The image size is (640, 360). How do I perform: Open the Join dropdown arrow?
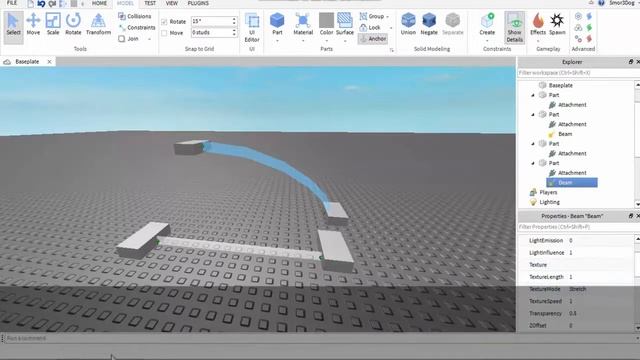click(x=150, y=39)
